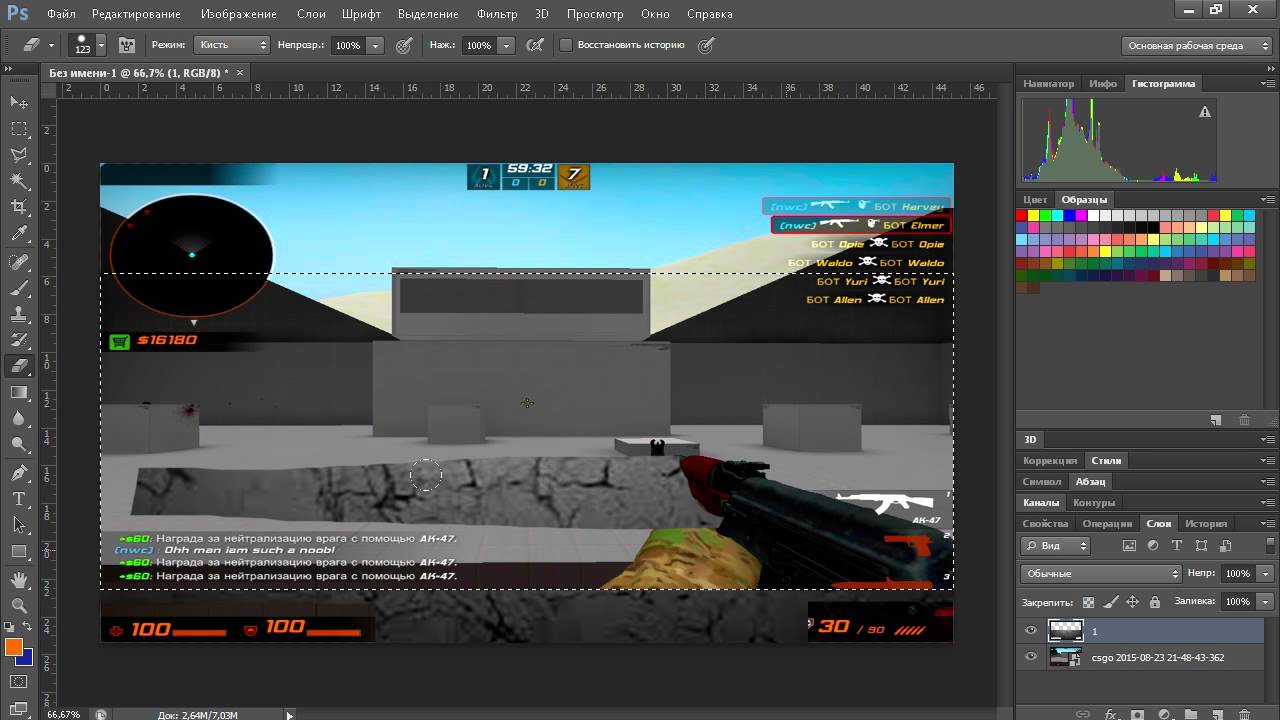Viewport: 1280px width, 720px height.
Task: Open the Файл menu
Action: (61, 14)
